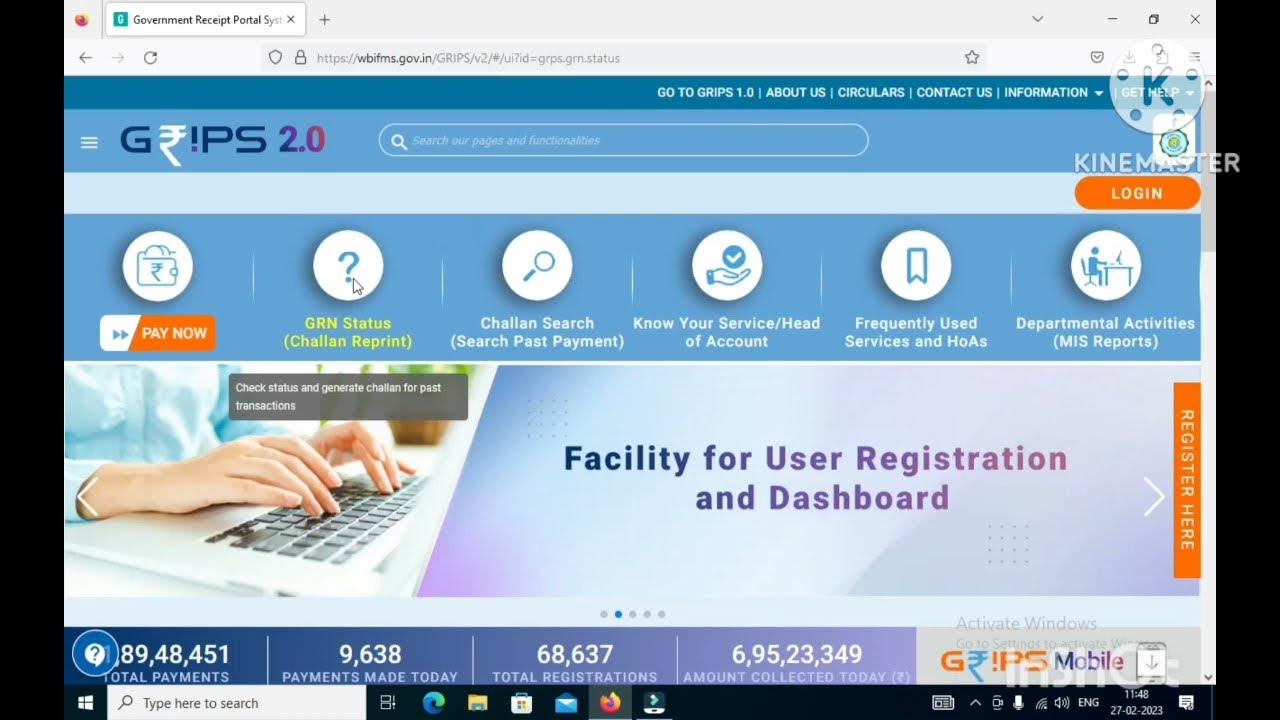Open the Mail app from the taskbar

pyautogui.click(x=566, y=703)
